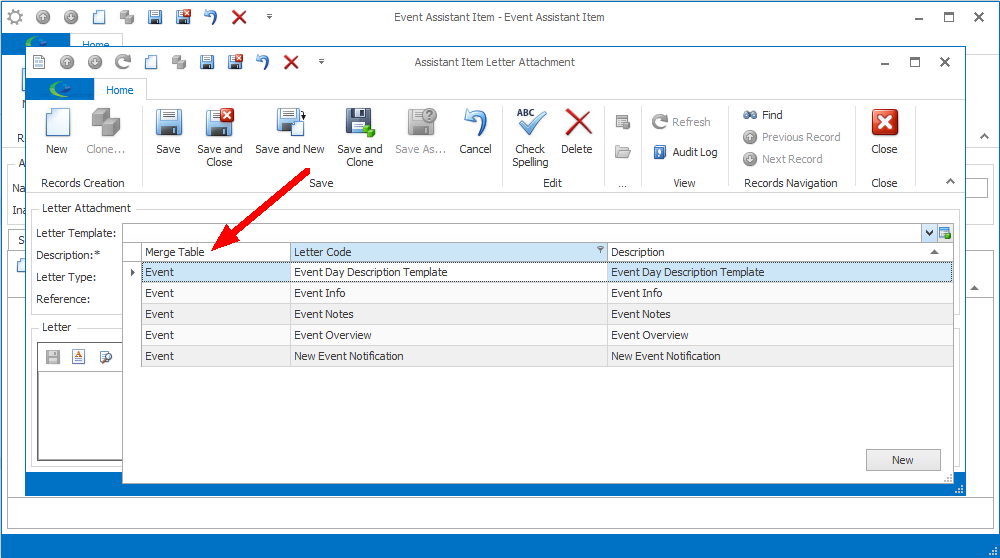
Task: Click the Delete red X ribbon button
Action: pyautogui.click(x=577, y=131)
